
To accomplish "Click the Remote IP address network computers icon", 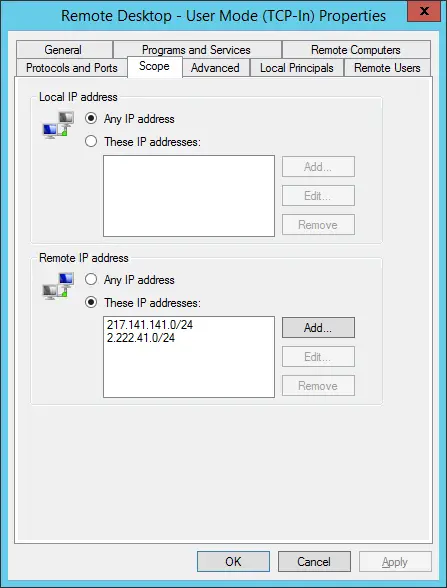I will [58, 286].
